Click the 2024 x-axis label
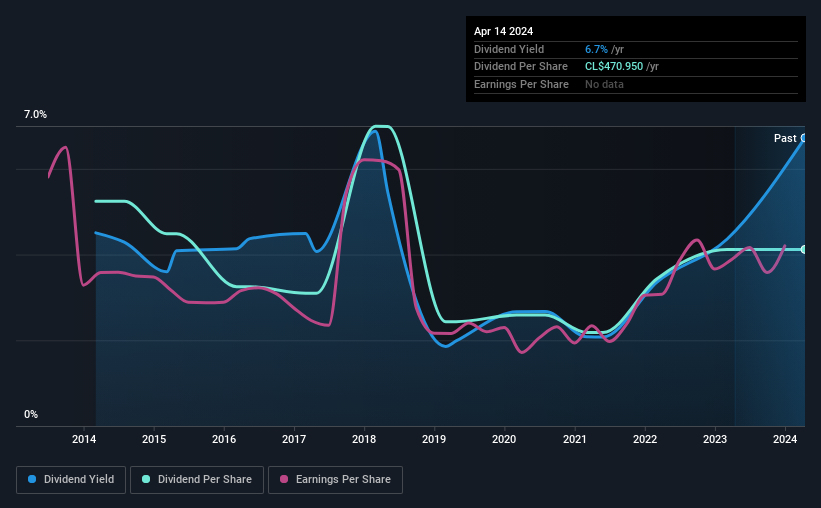 (785, 439)
